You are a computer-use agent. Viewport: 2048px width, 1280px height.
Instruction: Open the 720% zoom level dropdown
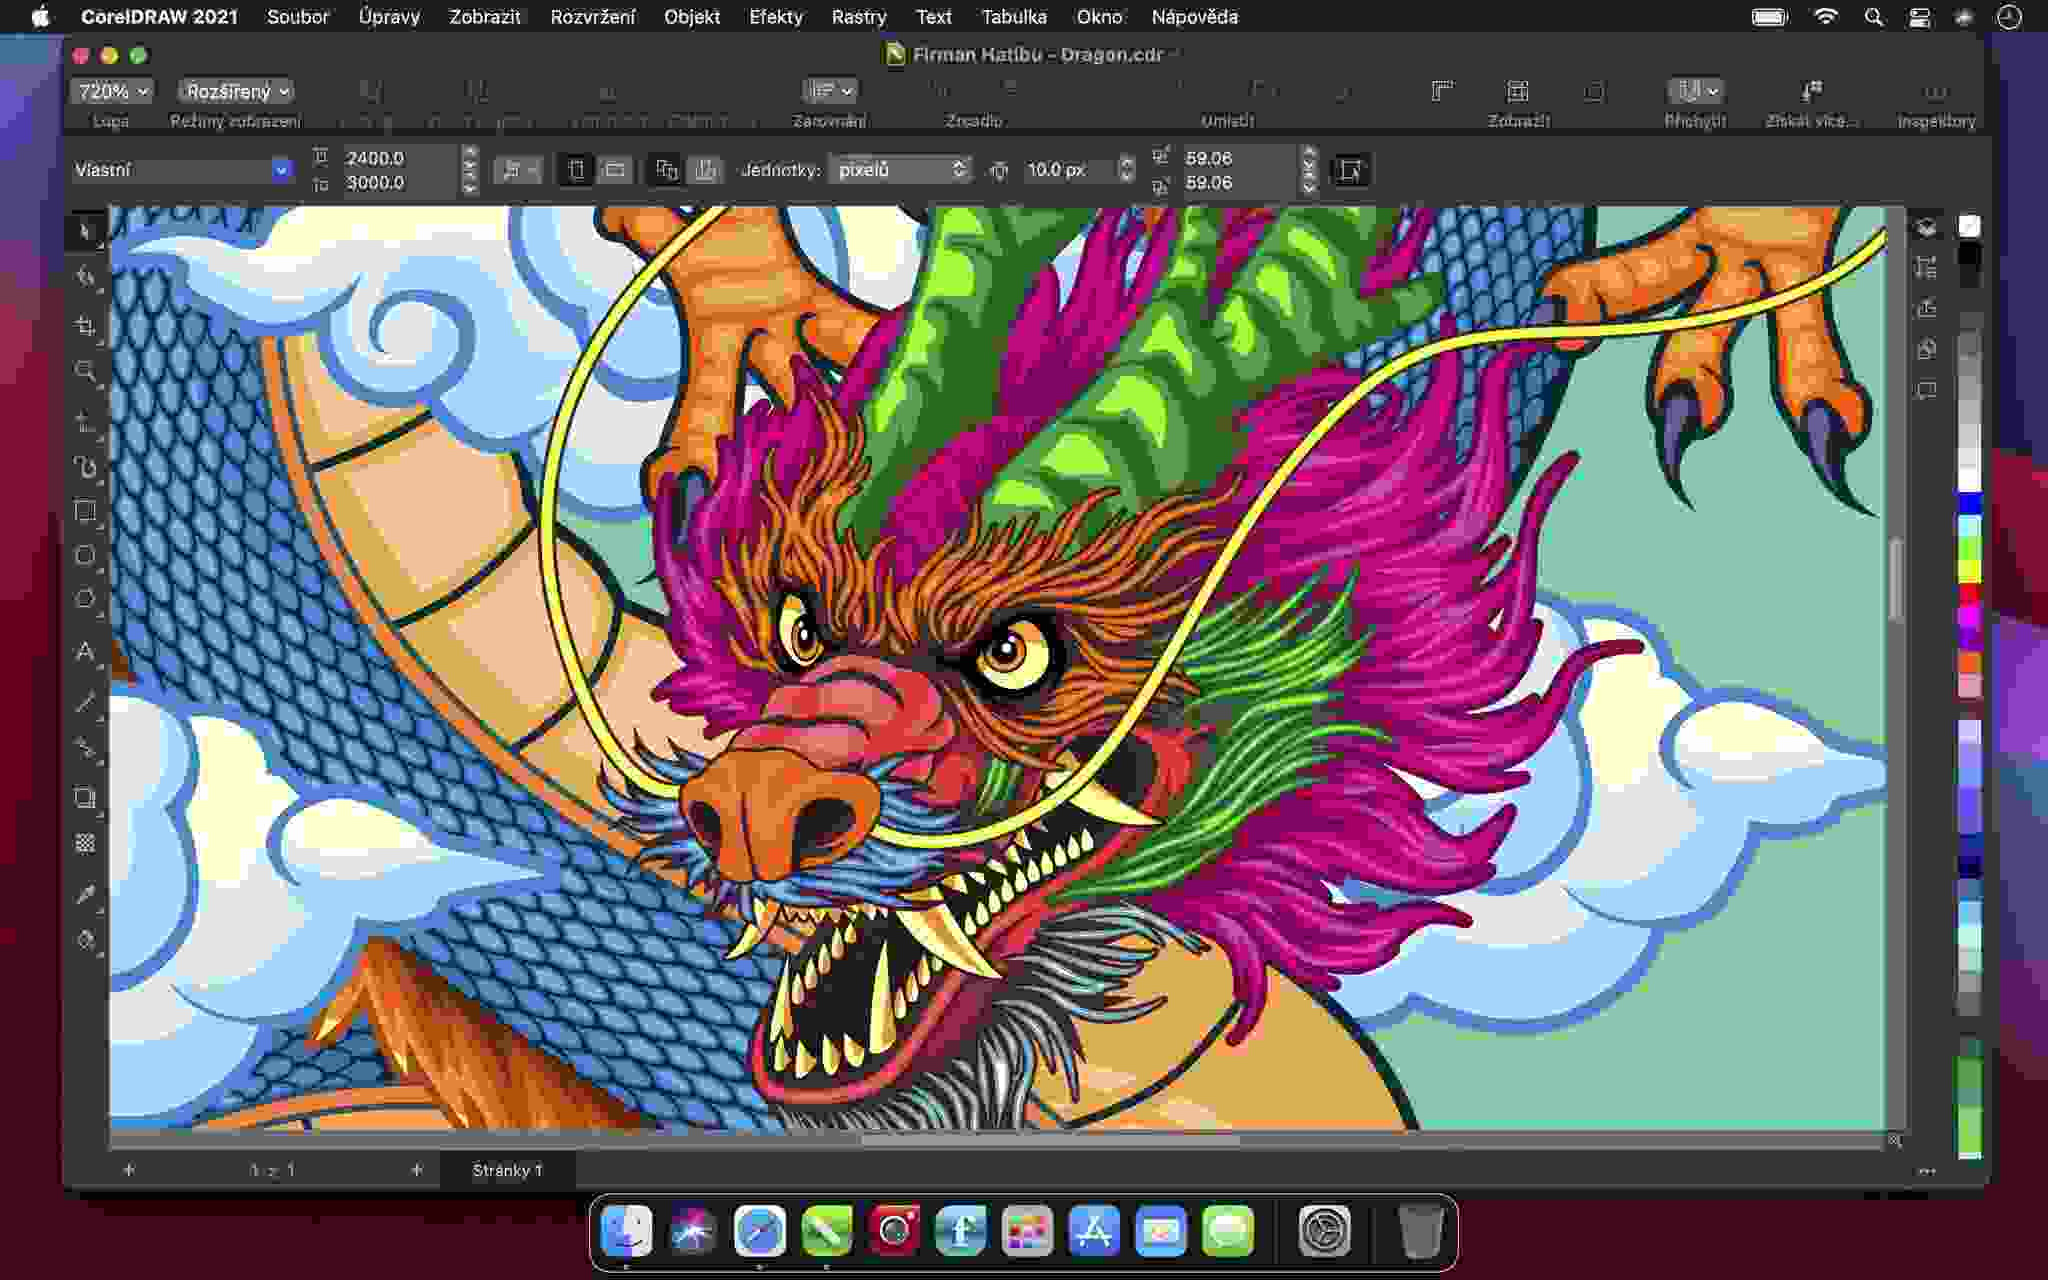pyautogui.click(x=113, y=91)
